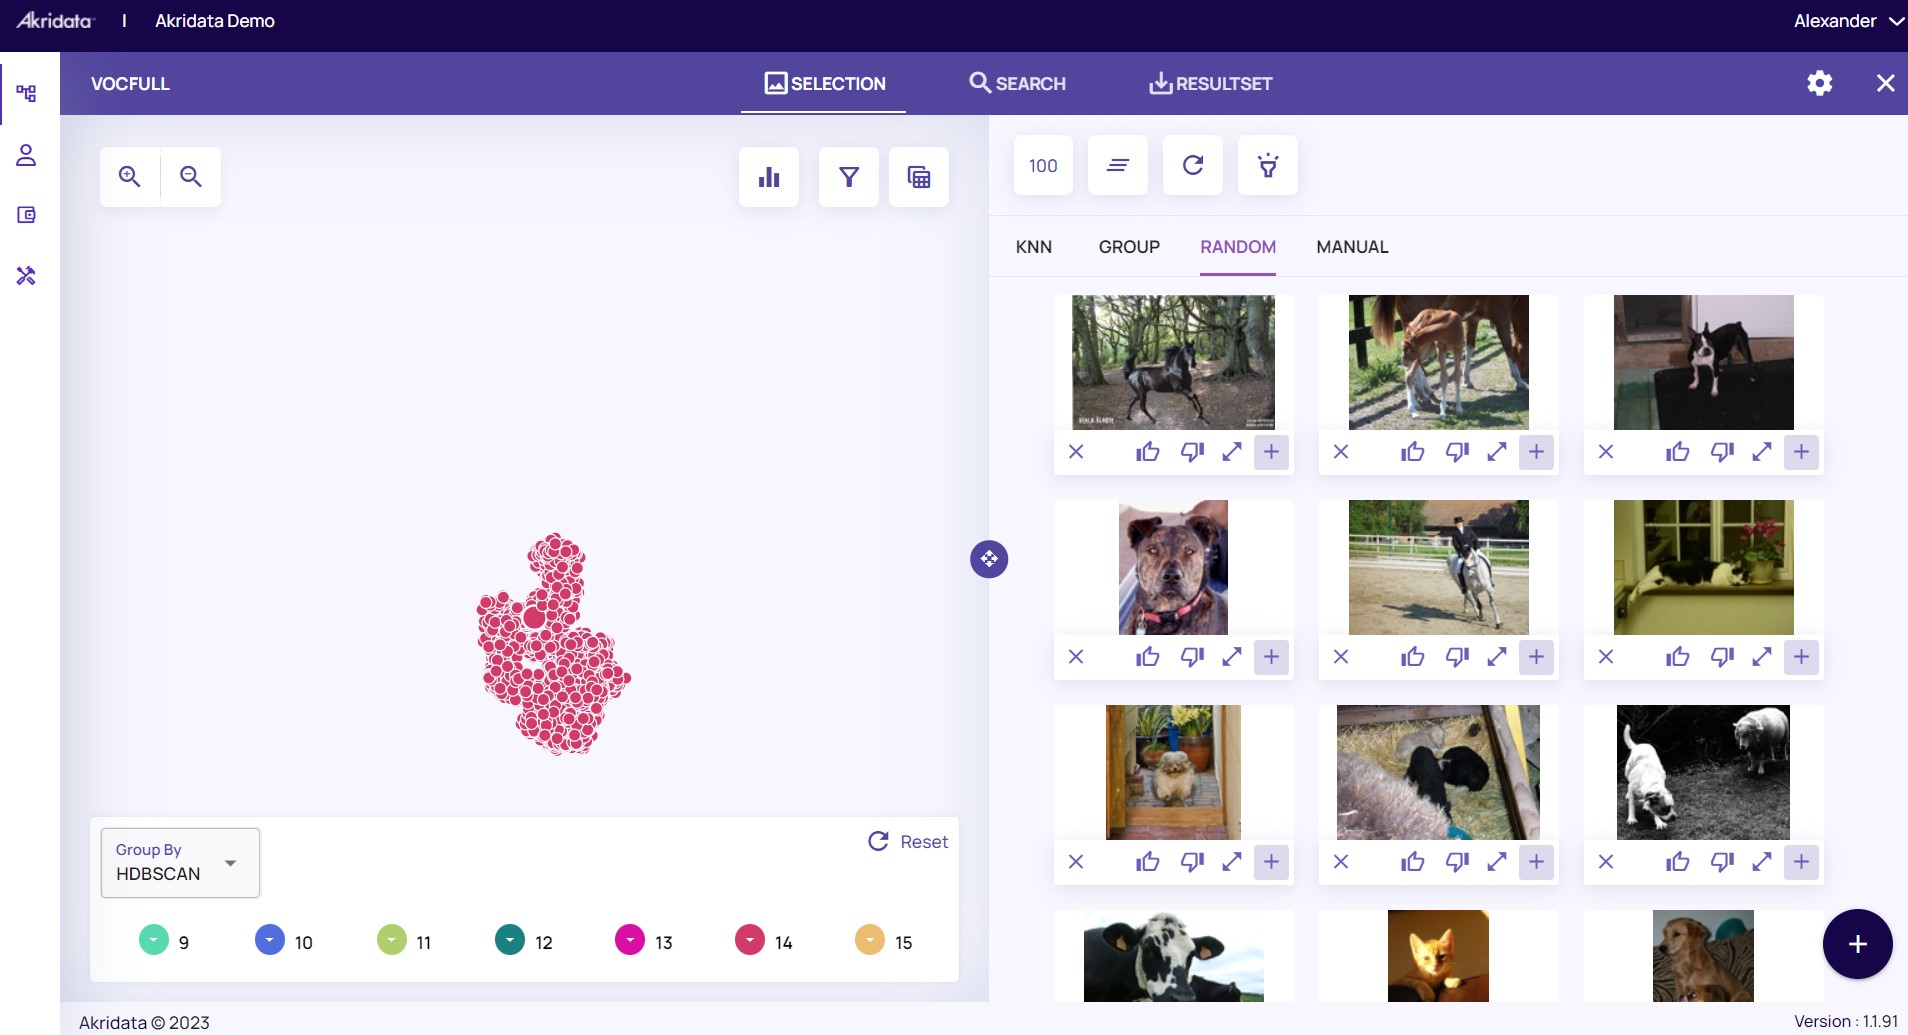1908x1035 pixels.
Task: Open hierarchy tree icon in sidebar
Action: point(27,94)
